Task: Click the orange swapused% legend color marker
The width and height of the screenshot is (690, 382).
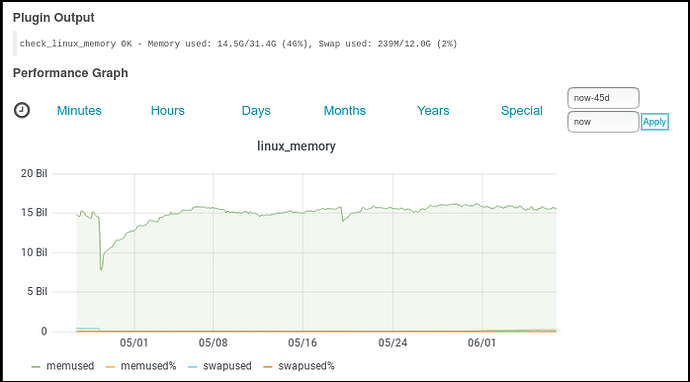Action: coord(267,366)
